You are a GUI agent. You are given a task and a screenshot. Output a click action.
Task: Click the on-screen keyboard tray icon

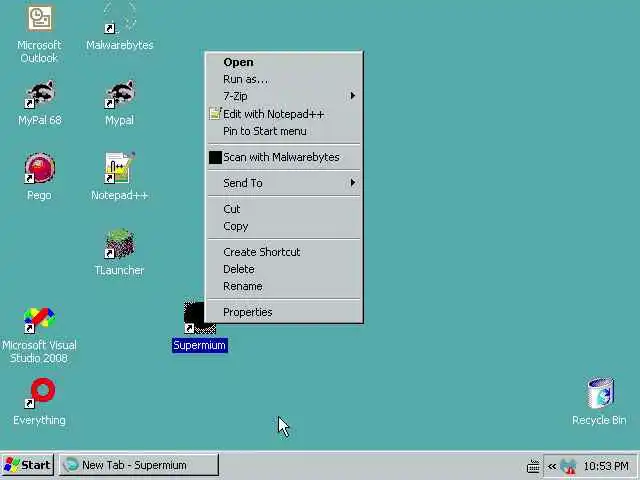[x=533, y=466]
